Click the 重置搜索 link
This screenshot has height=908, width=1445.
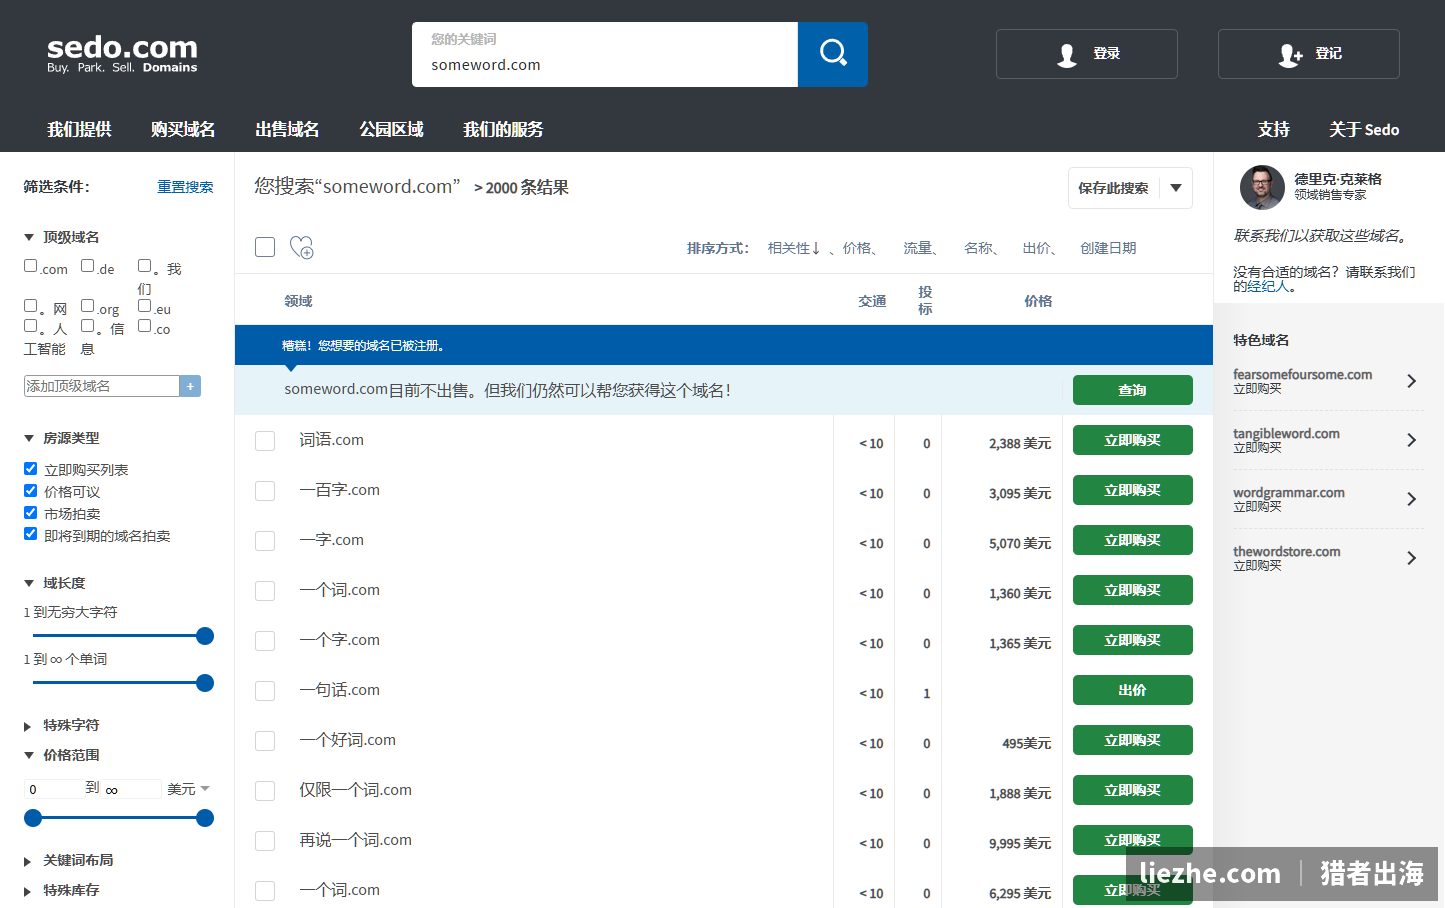[x=185, y=187]
